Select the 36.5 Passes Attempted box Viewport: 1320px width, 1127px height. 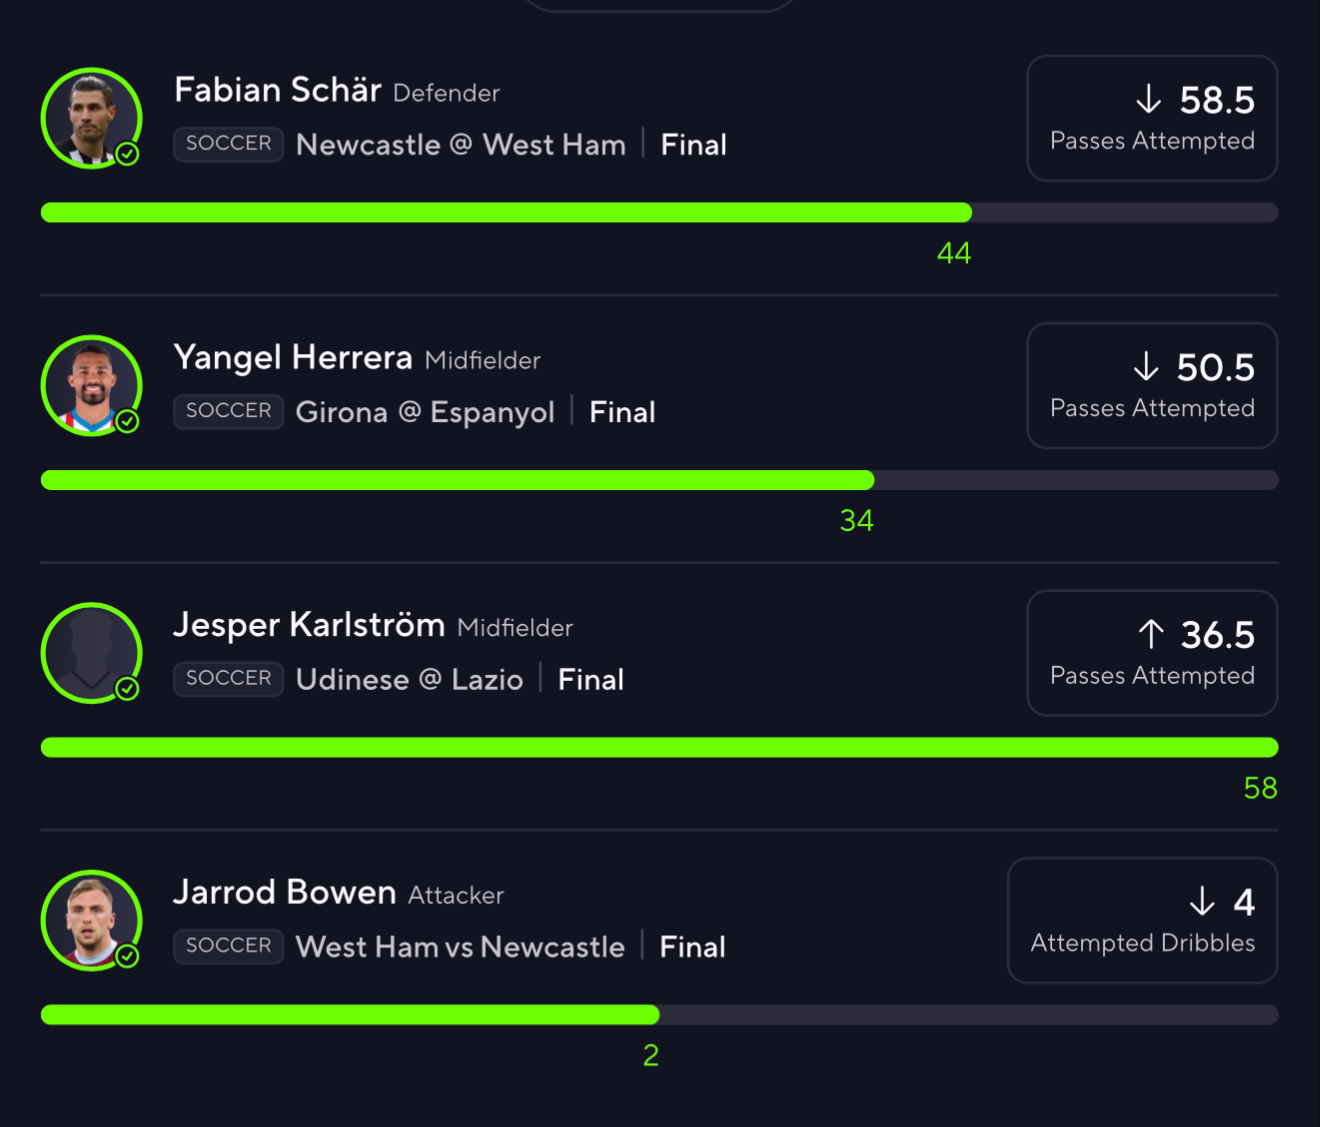pos(1152,653)
